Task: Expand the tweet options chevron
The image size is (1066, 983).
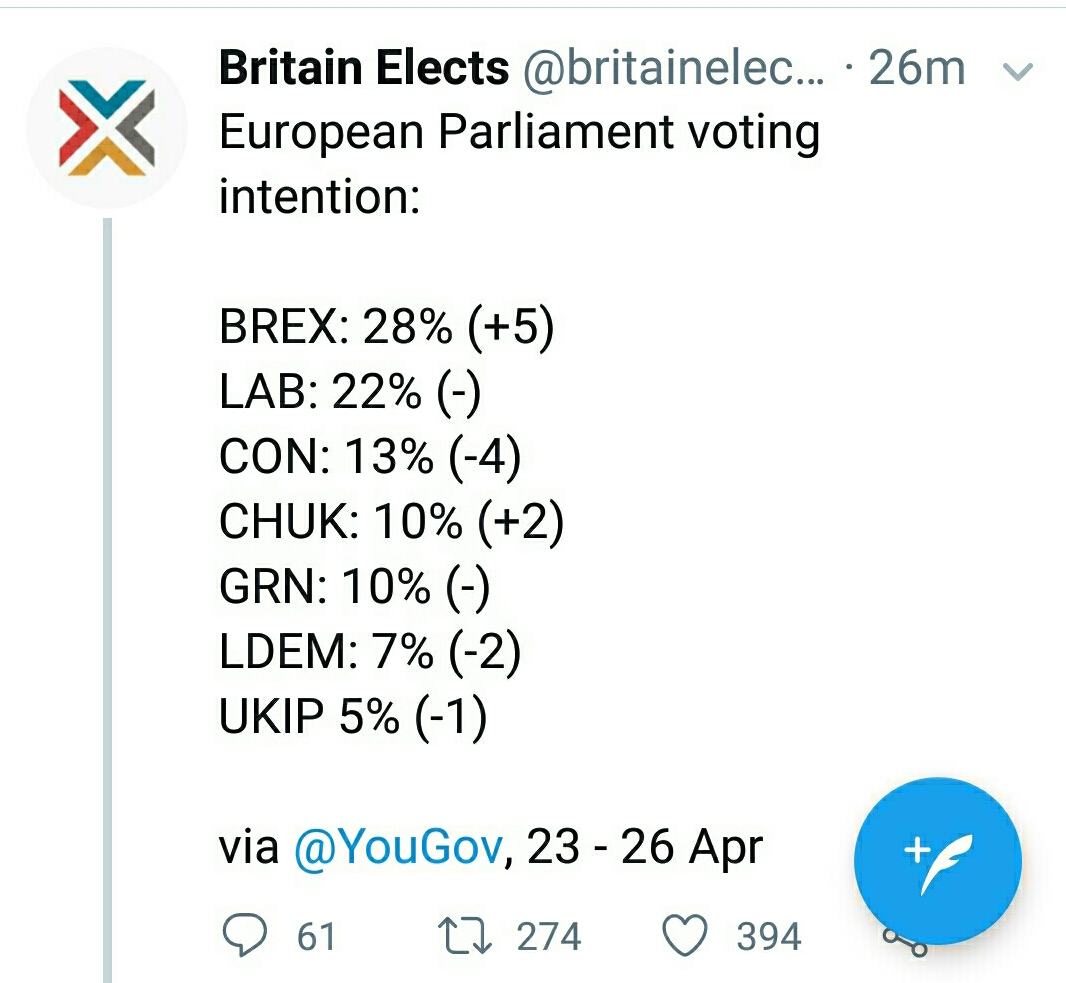Action: [x=1017, y=71]
